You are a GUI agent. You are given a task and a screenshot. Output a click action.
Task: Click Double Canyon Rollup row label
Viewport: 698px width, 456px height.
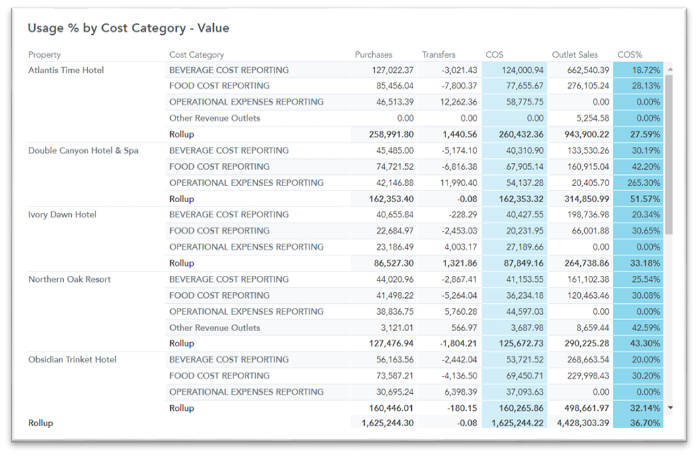(182, 199)
